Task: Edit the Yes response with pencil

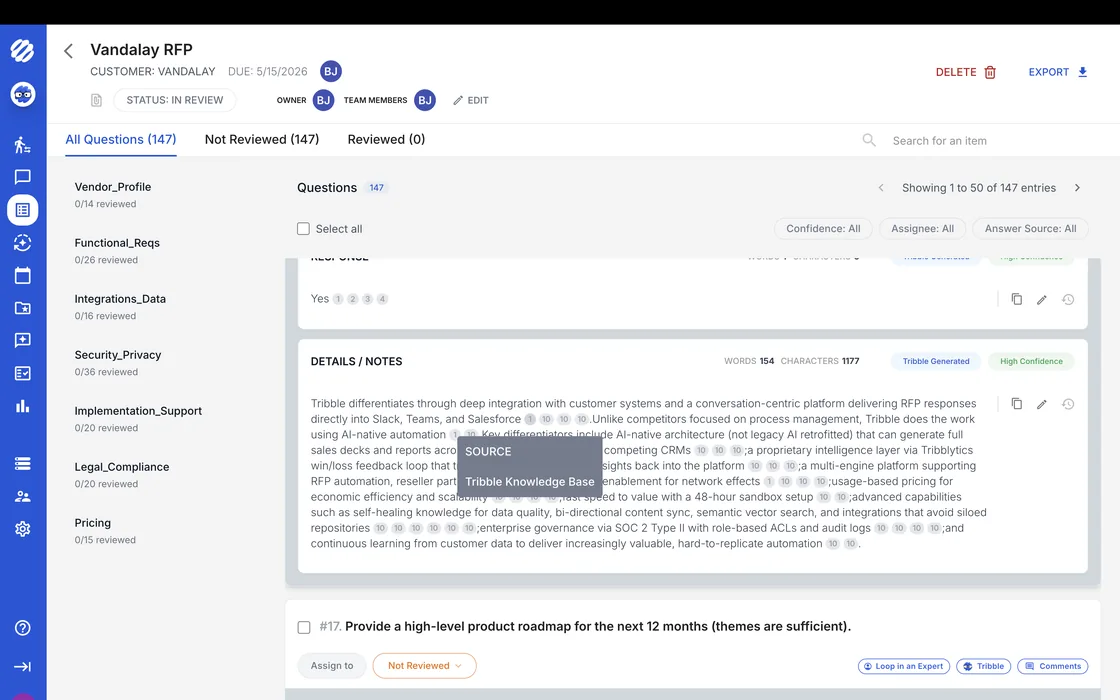Action: tap(1042, 300)
